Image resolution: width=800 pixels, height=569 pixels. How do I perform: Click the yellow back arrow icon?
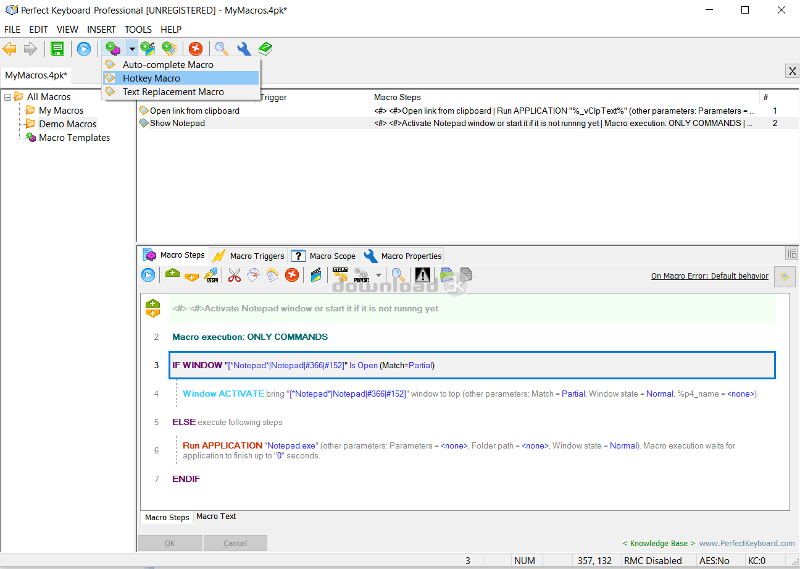coord(10,49)
